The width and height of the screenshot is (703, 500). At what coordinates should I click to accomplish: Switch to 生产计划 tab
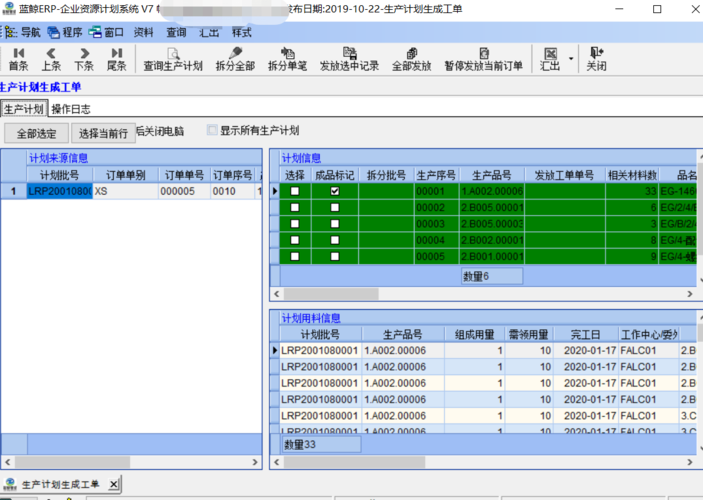tap(24, 109)
